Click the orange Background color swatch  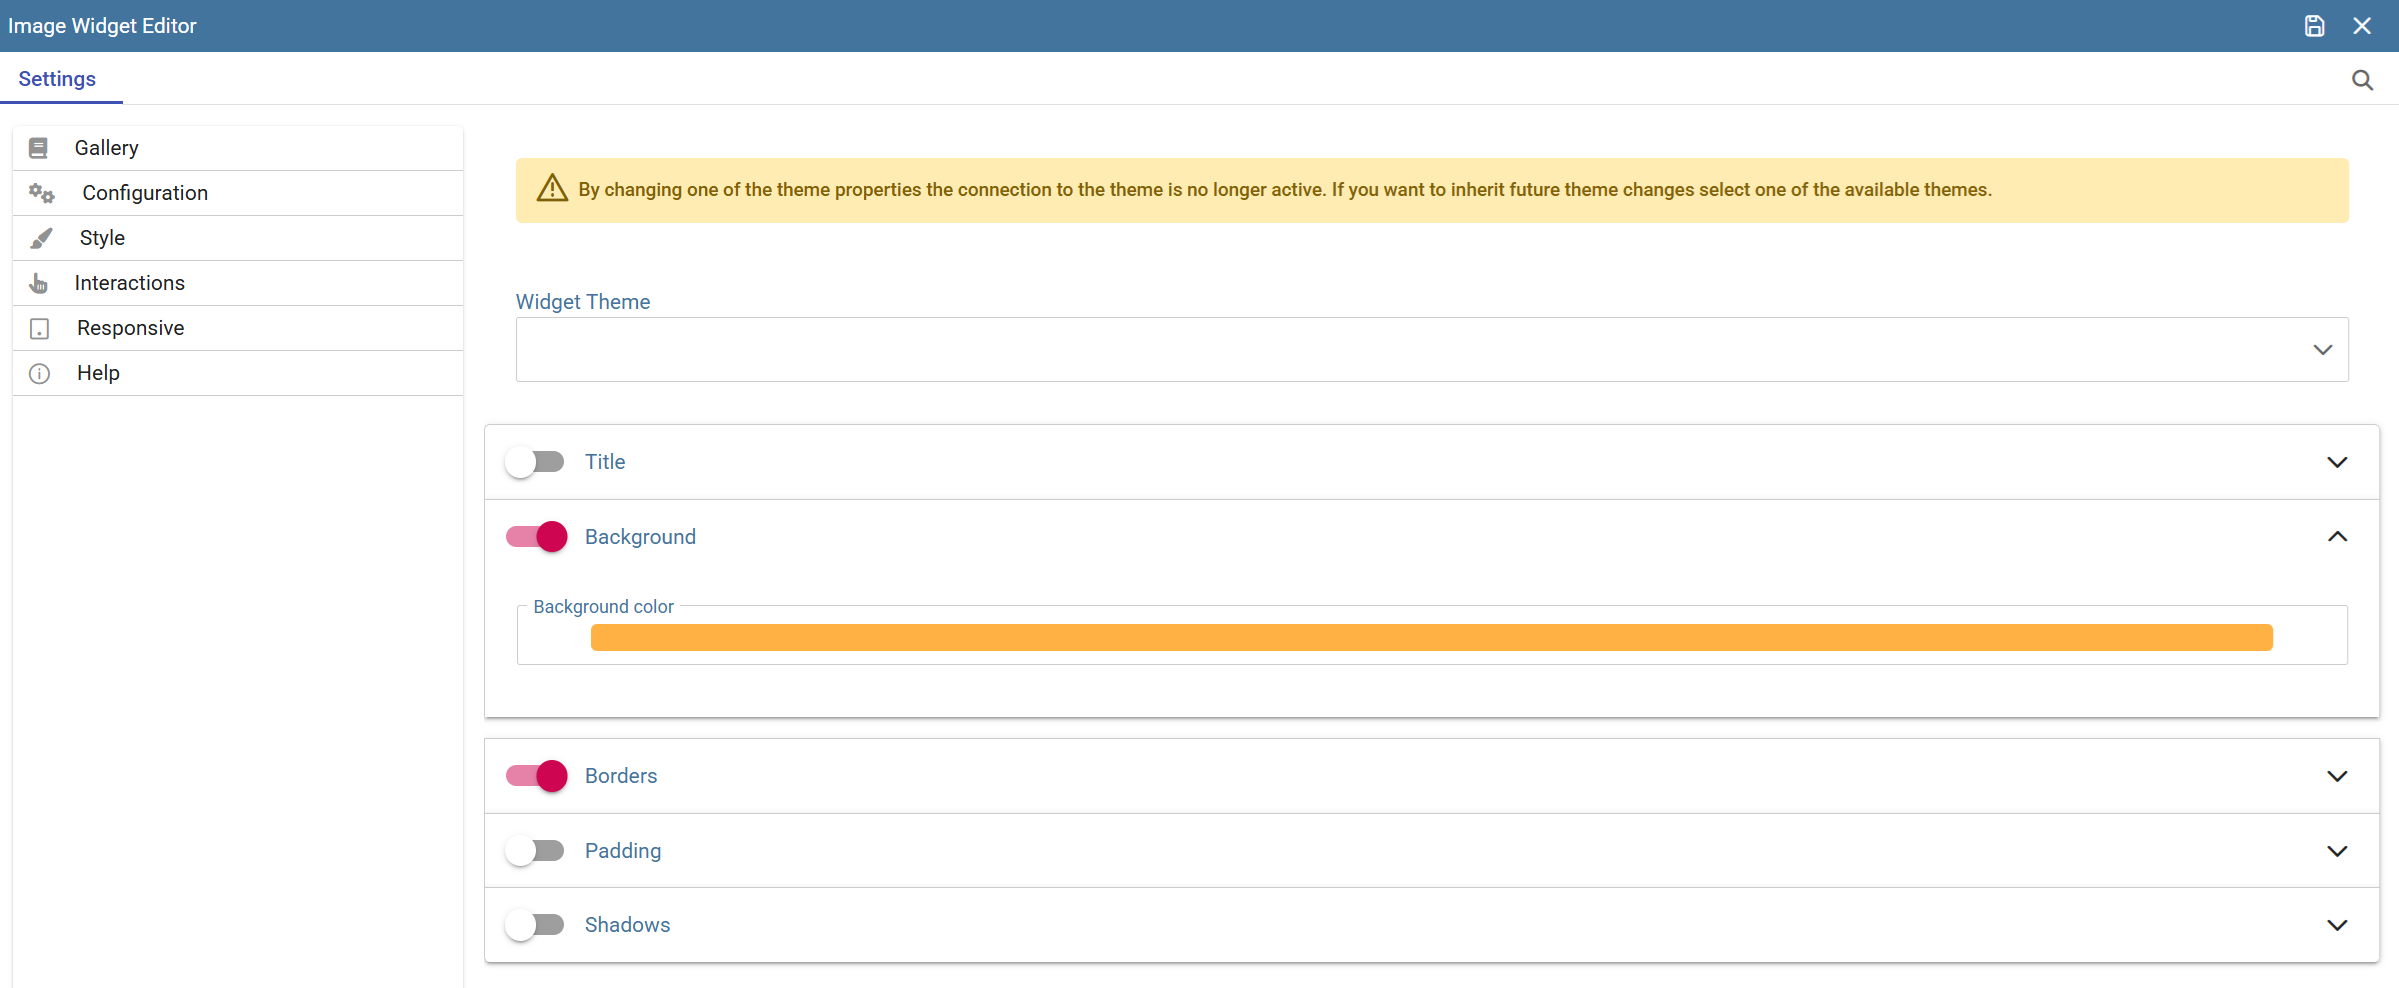1432,638
